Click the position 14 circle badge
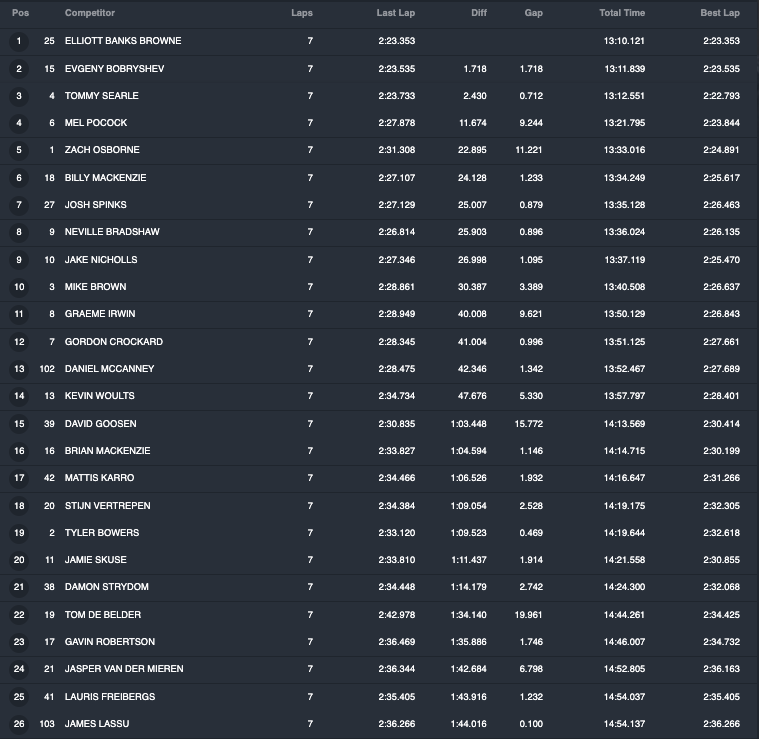 pos(19,396)
